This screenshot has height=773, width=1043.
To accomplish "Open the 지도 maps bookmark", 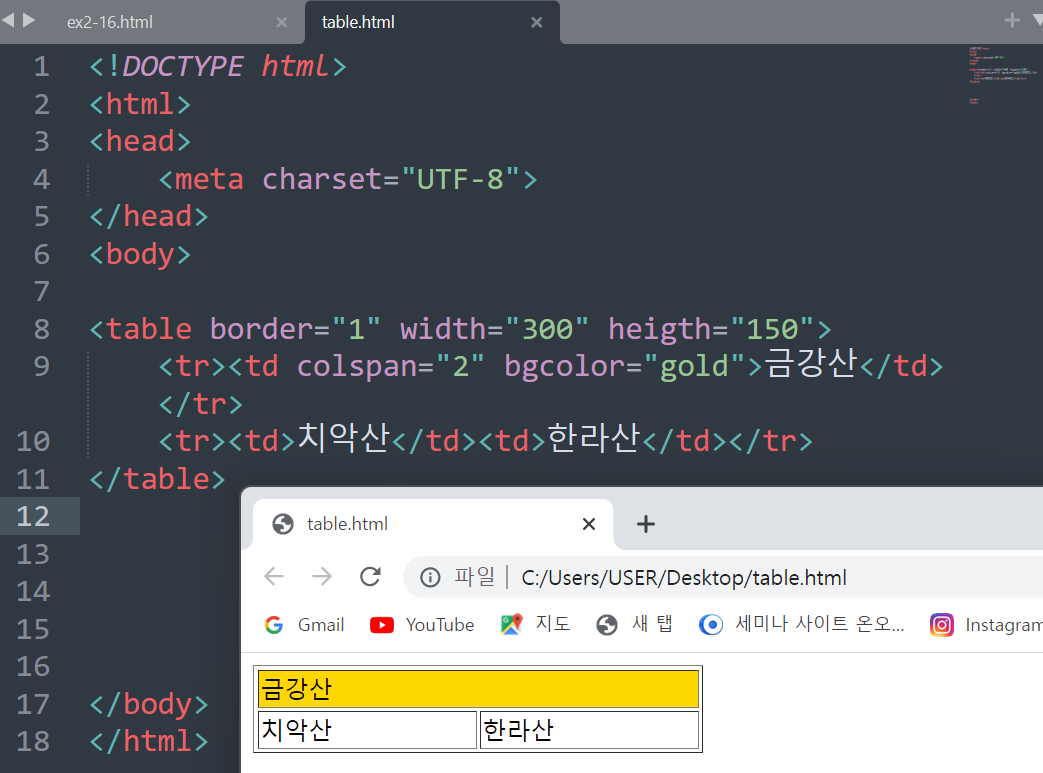I will click(x=535, y=625).
